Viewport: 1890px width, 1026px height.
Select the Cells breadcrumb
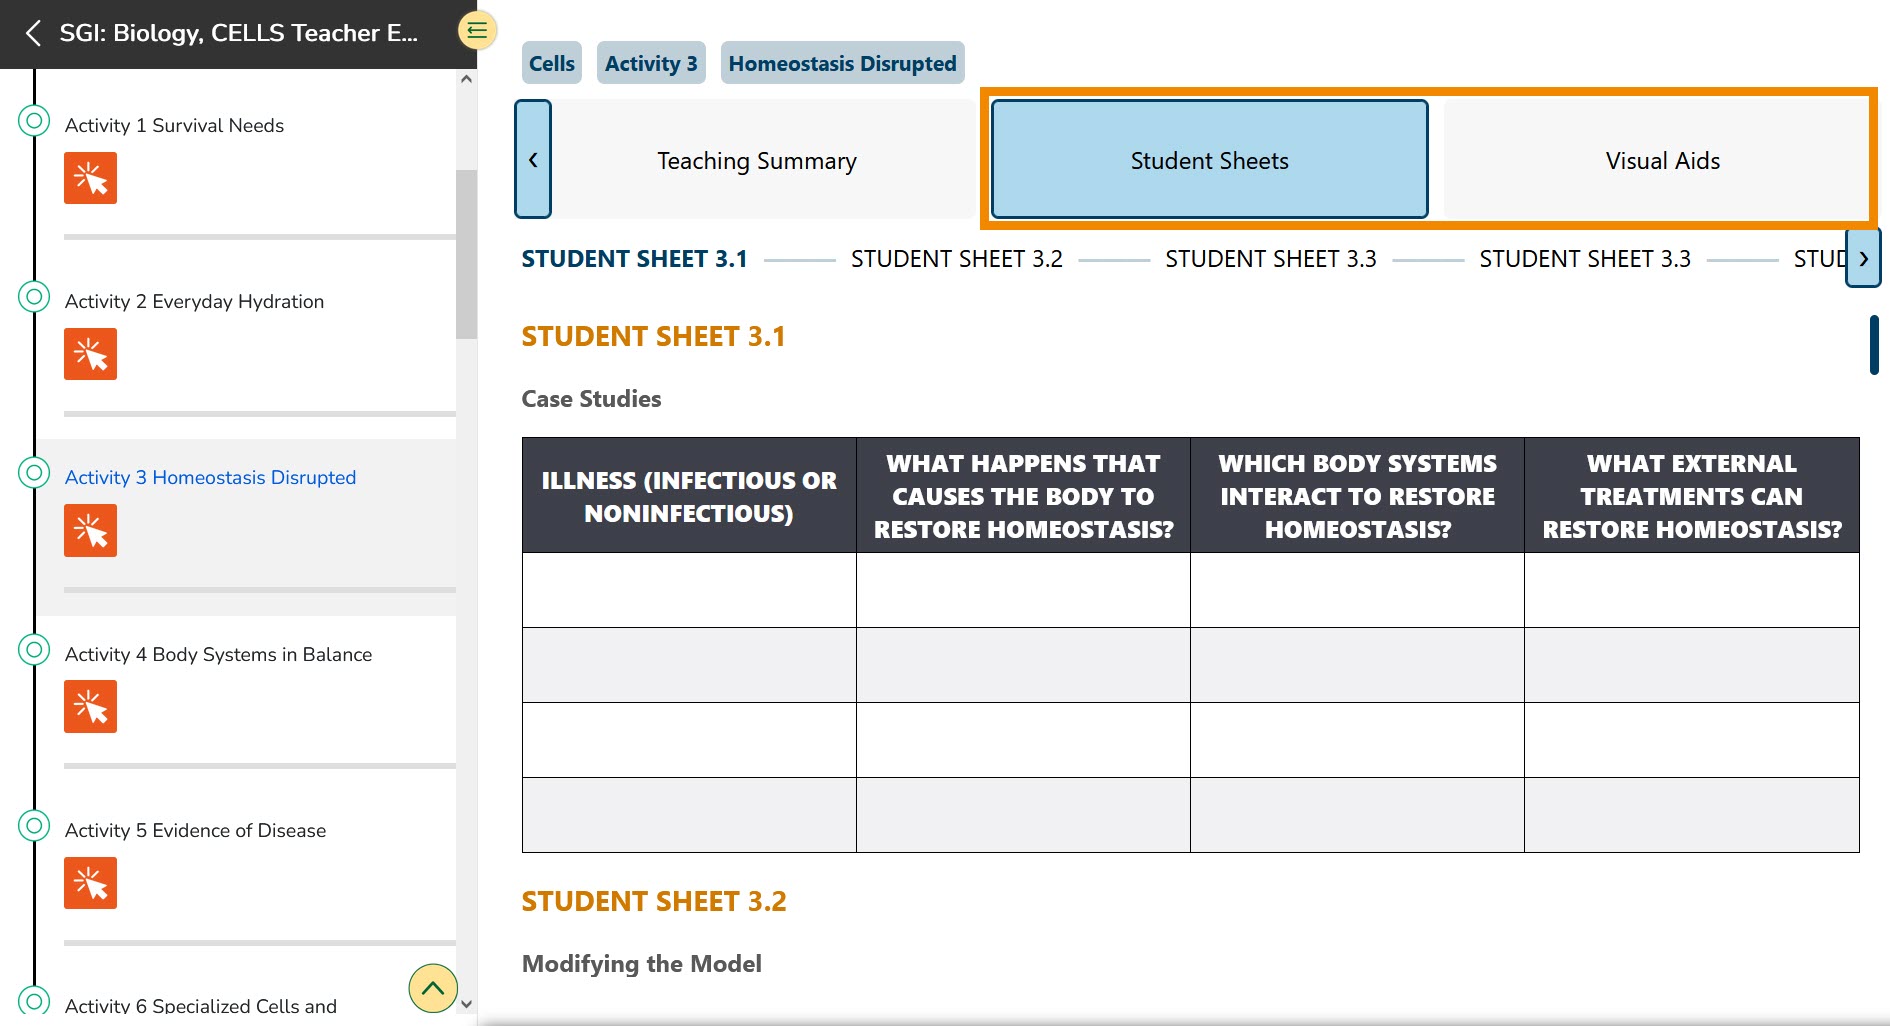551,63
